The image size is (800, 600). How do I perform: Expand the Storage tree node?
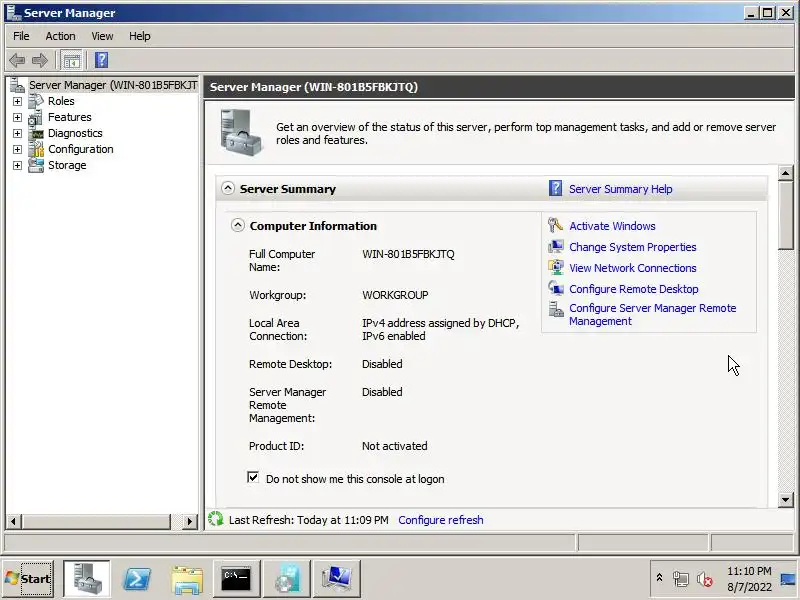point(17,165)
